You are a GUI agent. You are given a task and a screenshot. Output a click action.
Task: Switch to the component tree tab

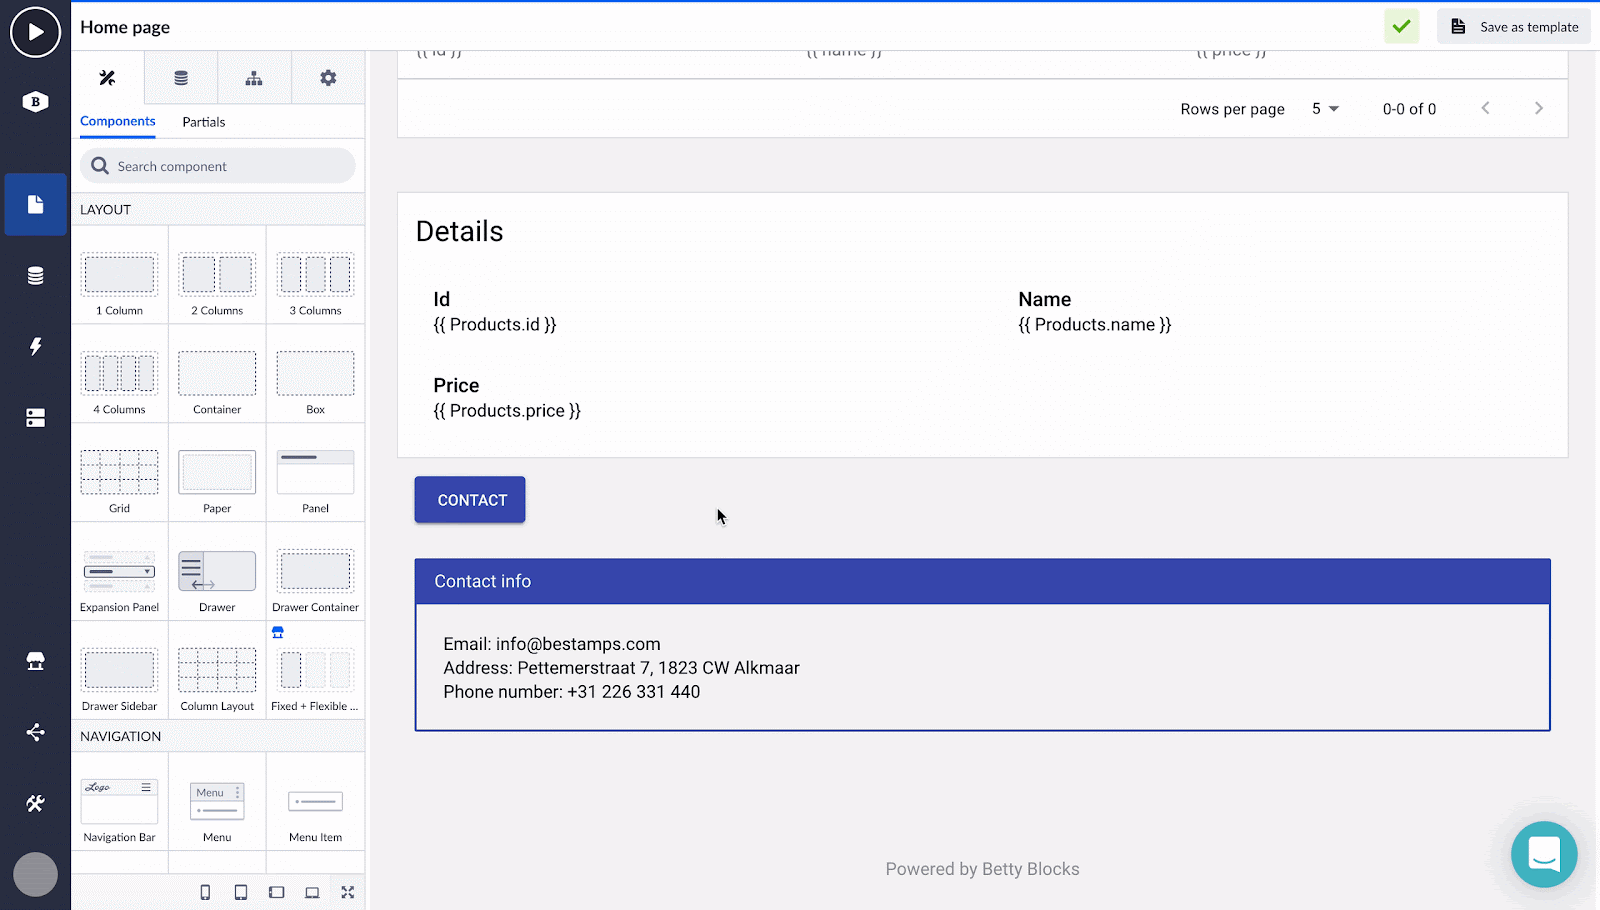click(254, 78)
